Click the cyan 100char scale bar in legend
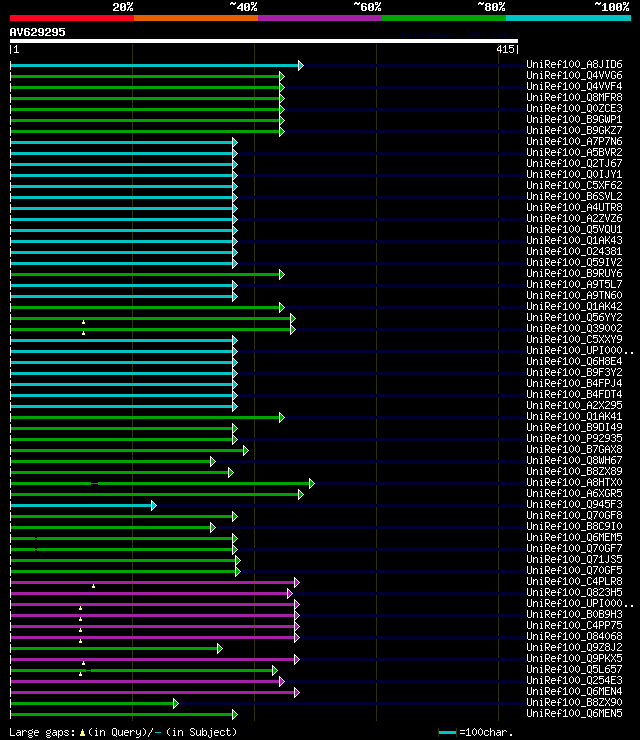640x740 pixels. (447, 732)
